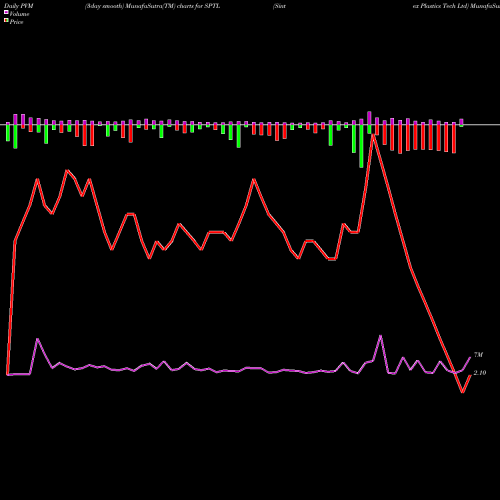Click the lowest point of the red price line
The image size is (500, 500).
463,392
